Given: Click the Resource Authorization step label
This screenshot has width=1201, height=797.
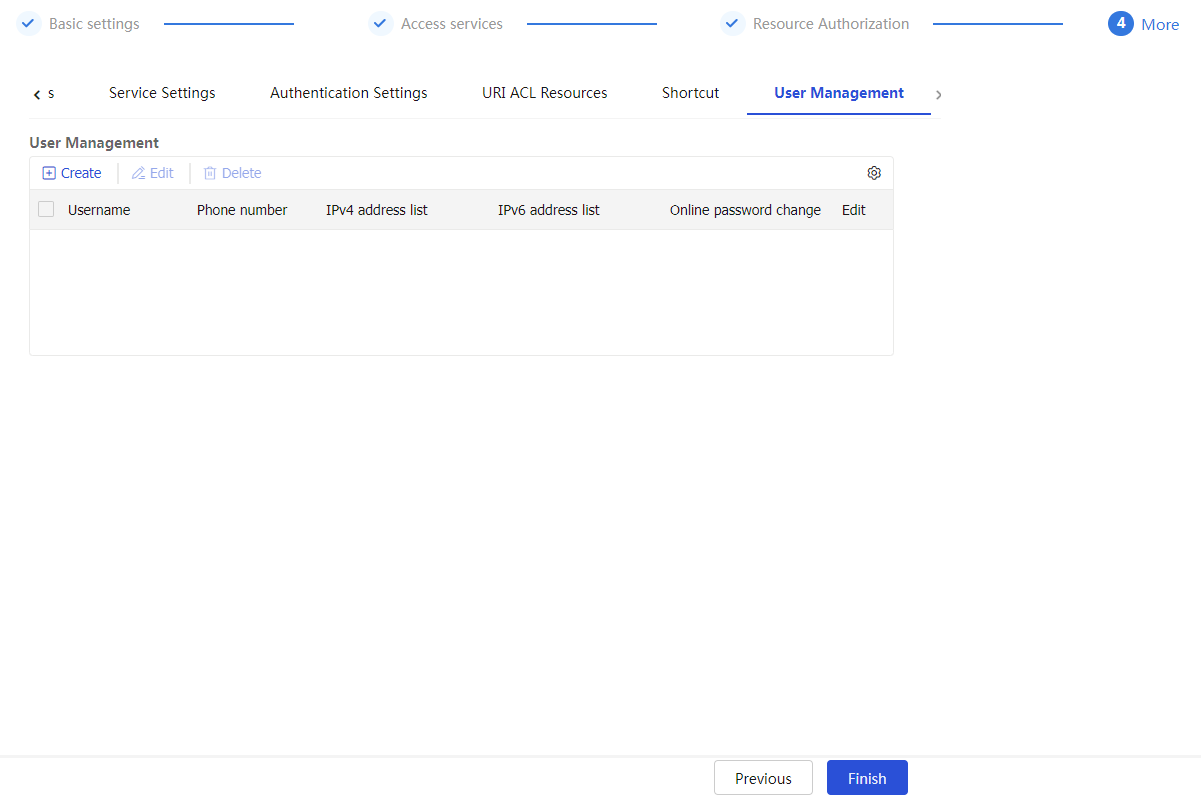Looking at the screenshot, I should (831, 23).
